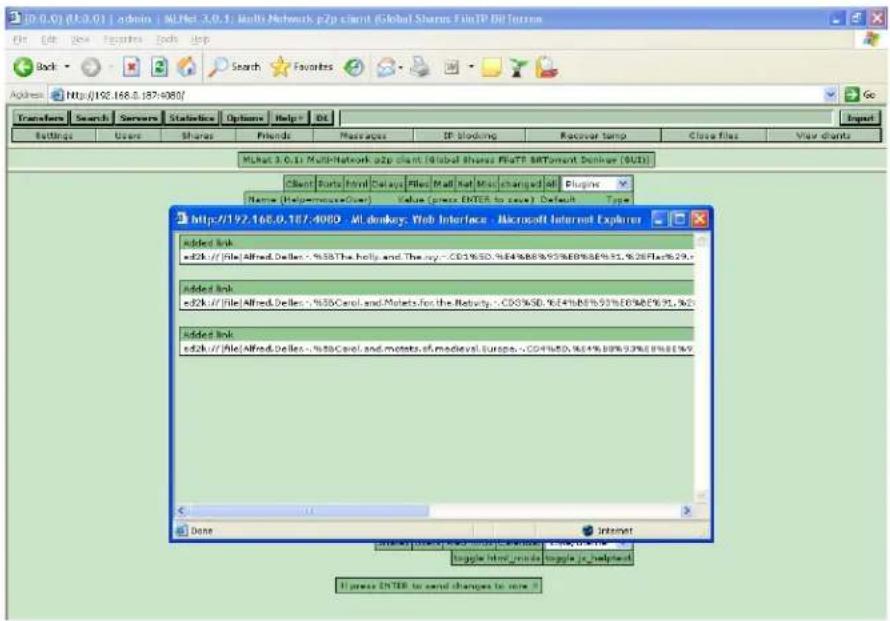890x621 pixels.
Task: Open the File menu
Action: point(20,39)
